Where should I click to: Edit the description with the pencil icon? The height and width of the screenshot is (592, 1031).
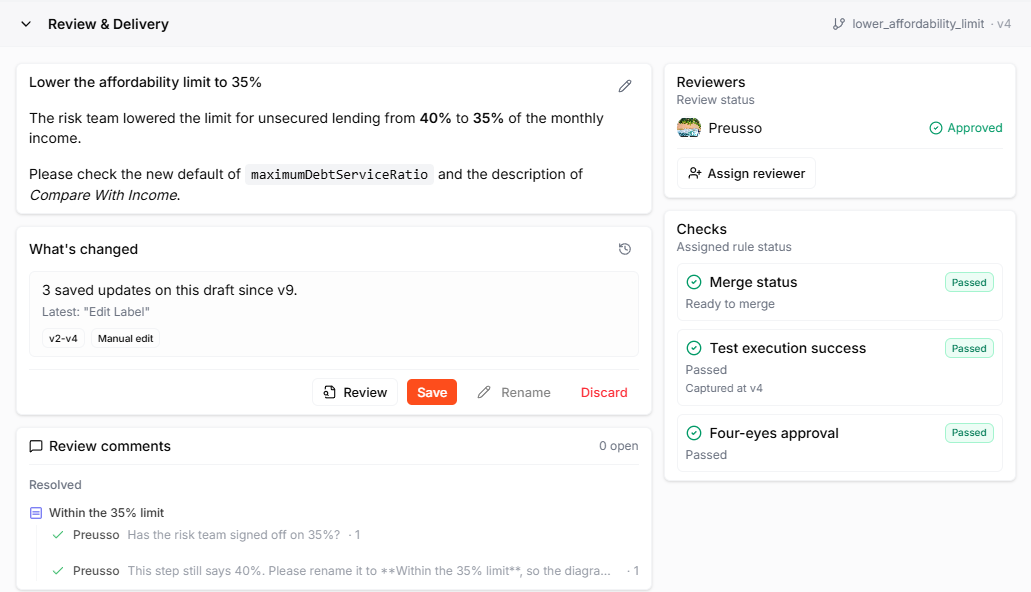click(x=625, y=86)
